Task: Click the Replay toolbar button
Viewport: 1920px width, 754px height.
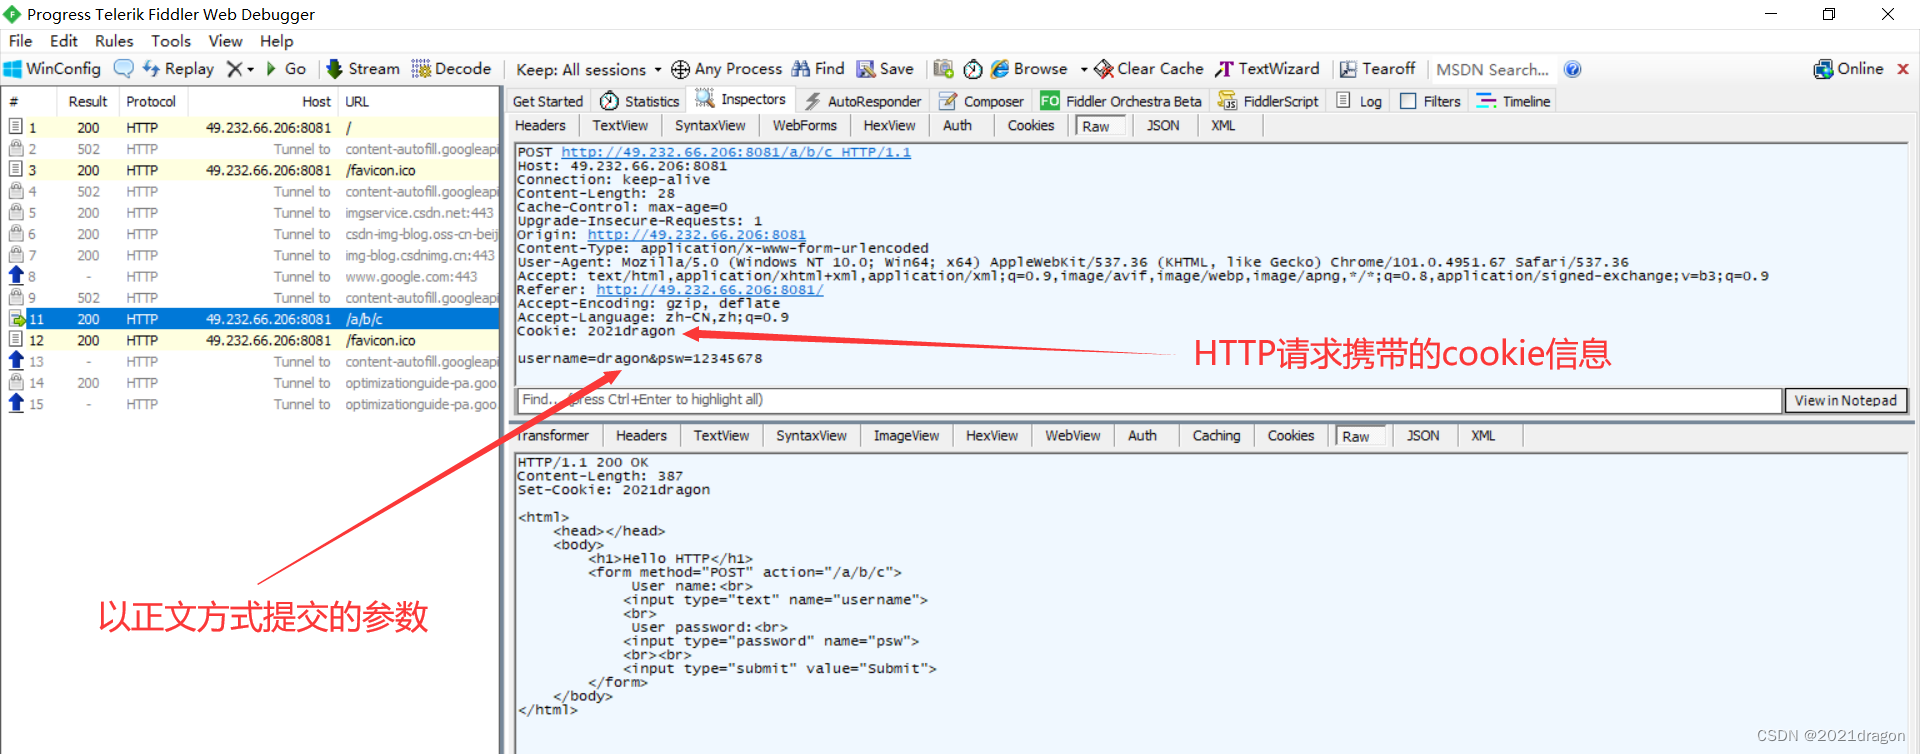Action: (x=178, y=69)
